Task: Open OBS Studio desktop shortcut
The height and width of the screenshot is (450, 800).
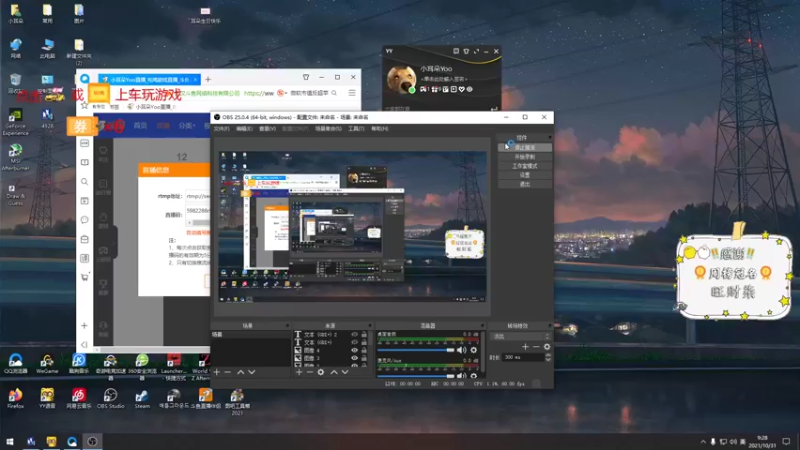Action: pos(110,398)
